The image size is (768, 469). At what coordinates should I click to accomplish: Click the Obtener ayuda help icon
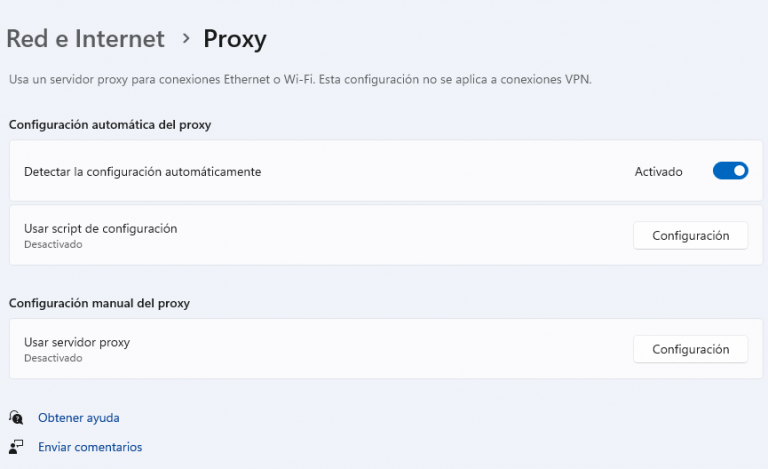(16, 417)
